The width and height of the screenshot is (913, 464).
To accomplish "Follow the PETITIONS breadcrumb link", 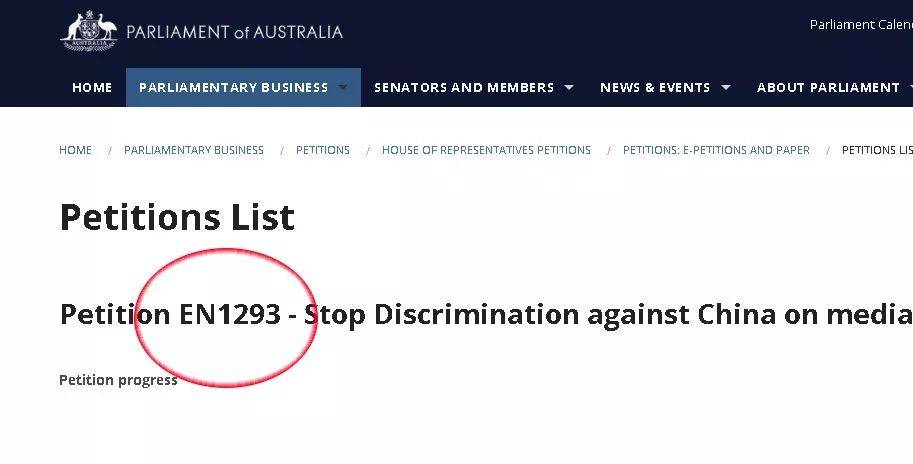I will (x=323, y=150).
